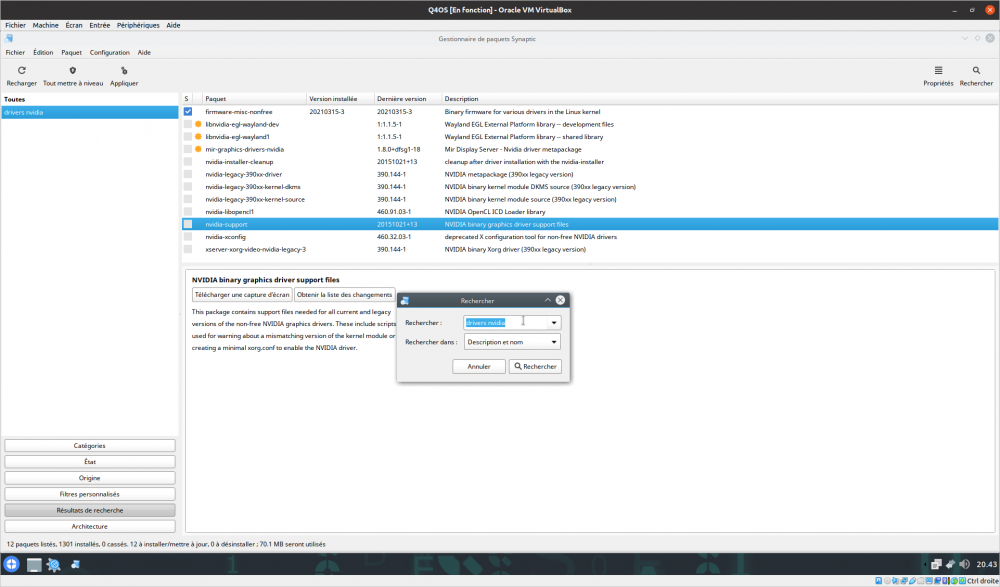The image size is (1000, 587).
Task: Open Synaptic Paquet menu
Action: 71,52
